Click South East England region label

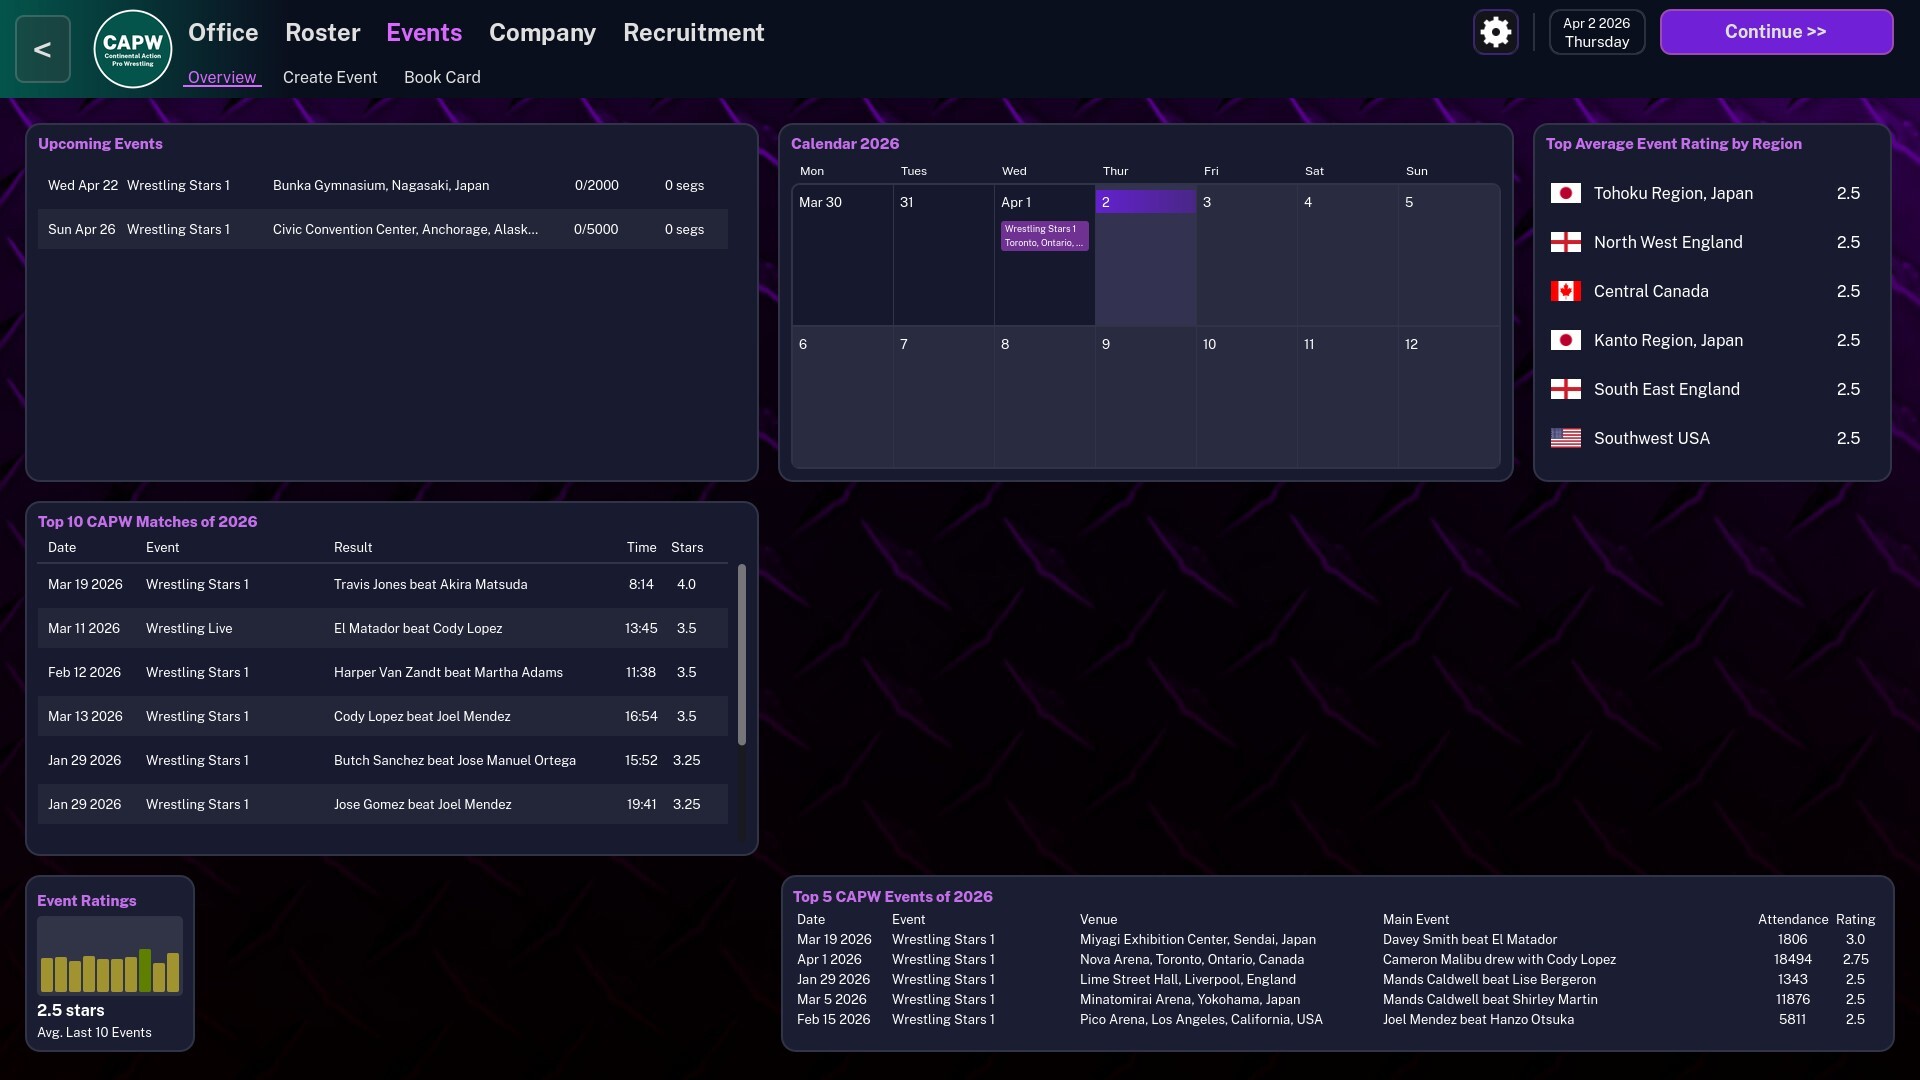pos(1667,389)
